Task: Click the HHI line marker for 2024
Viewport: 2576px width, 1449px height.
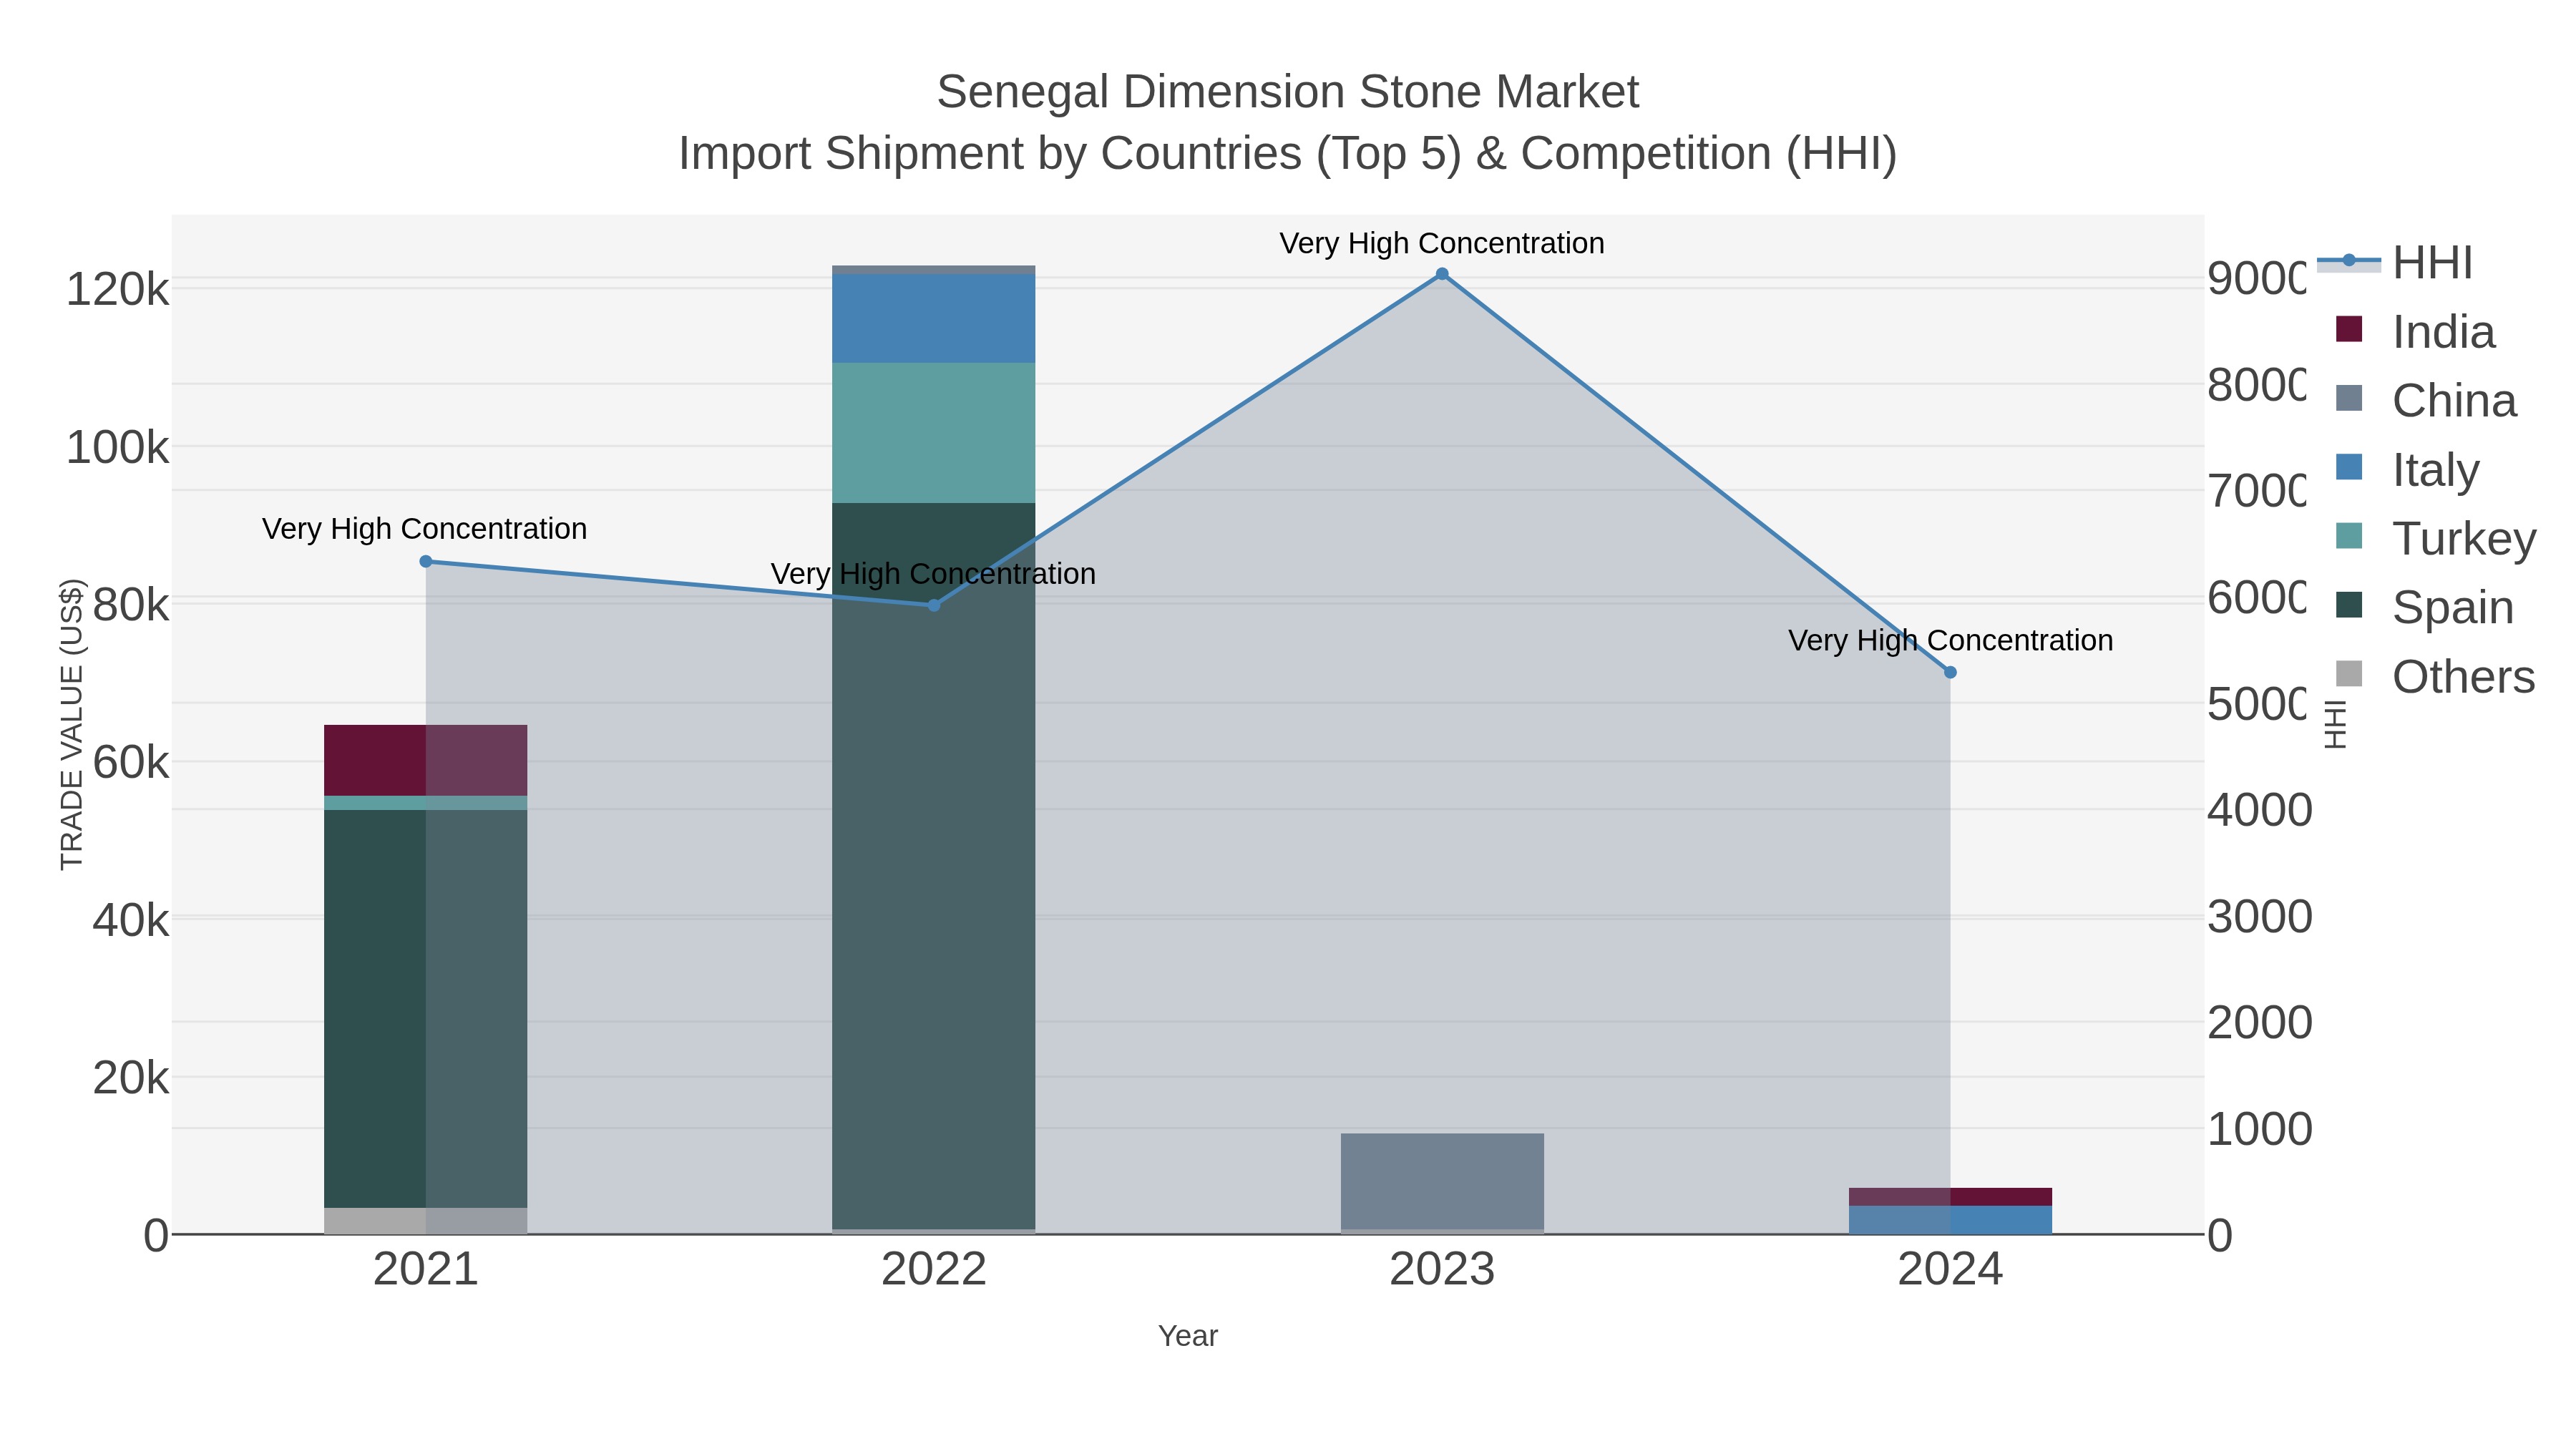Action: 1950,673
